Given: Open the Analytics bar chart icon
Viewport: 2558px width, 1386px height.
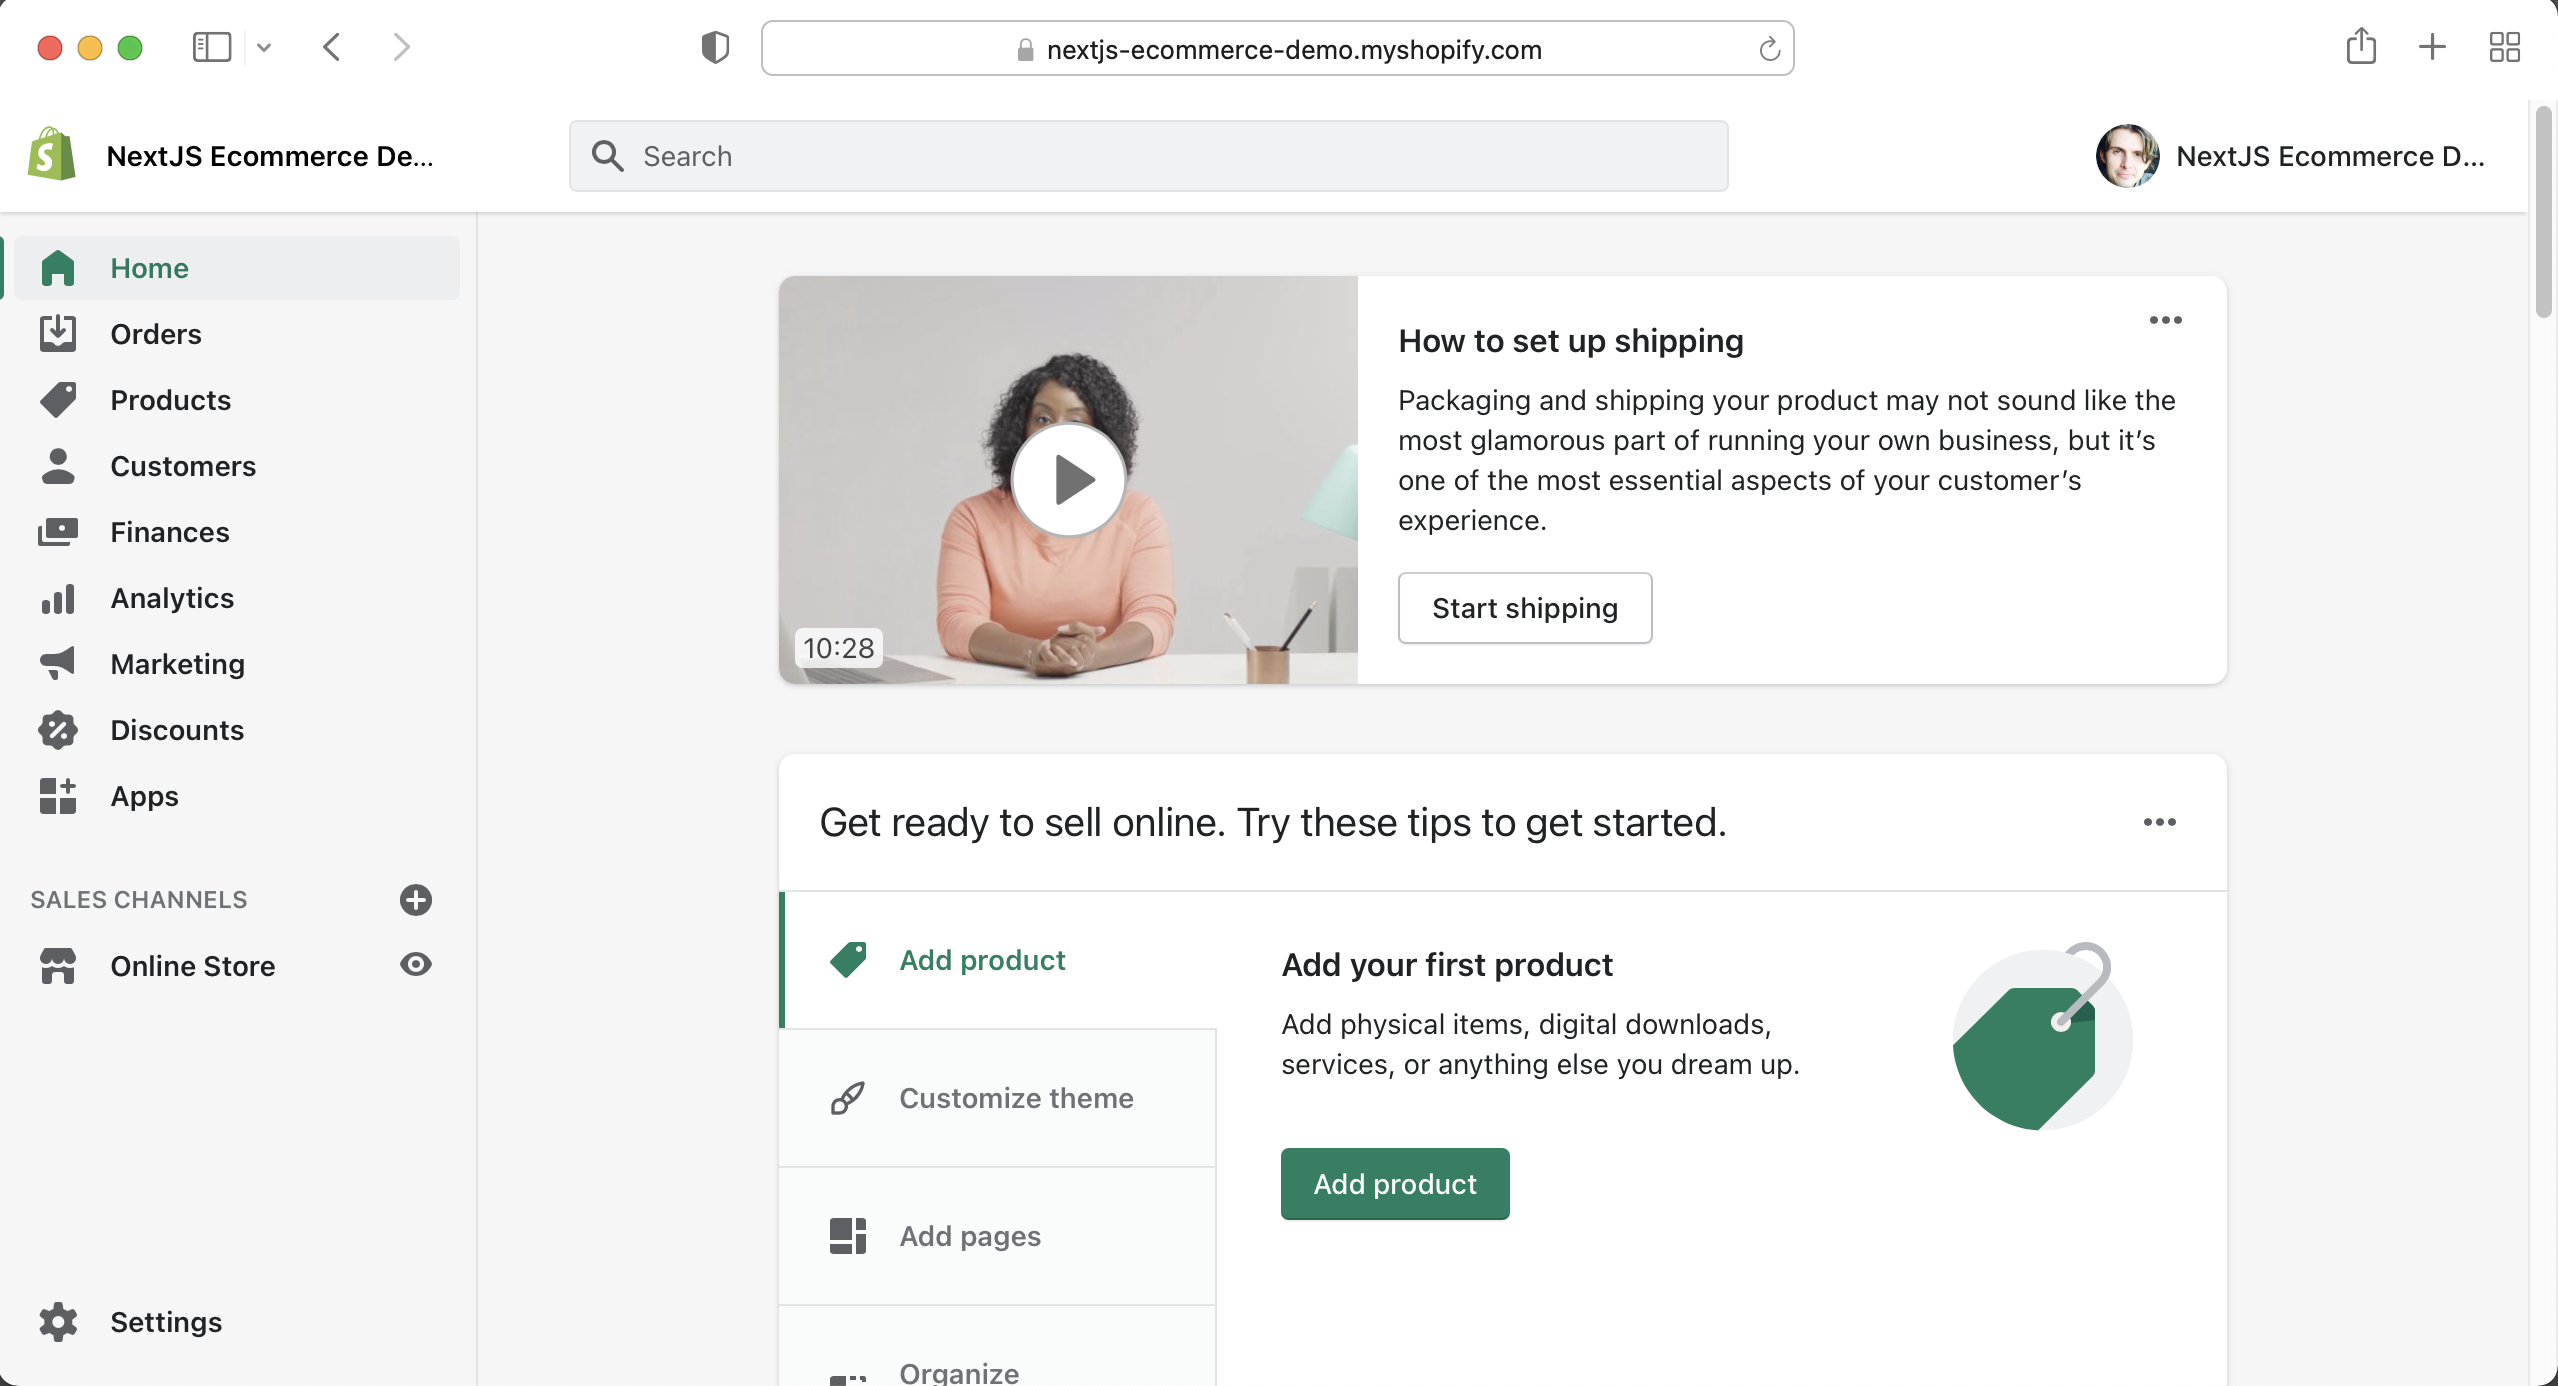Looking at the screenshot, I should [x=58, y=598].
